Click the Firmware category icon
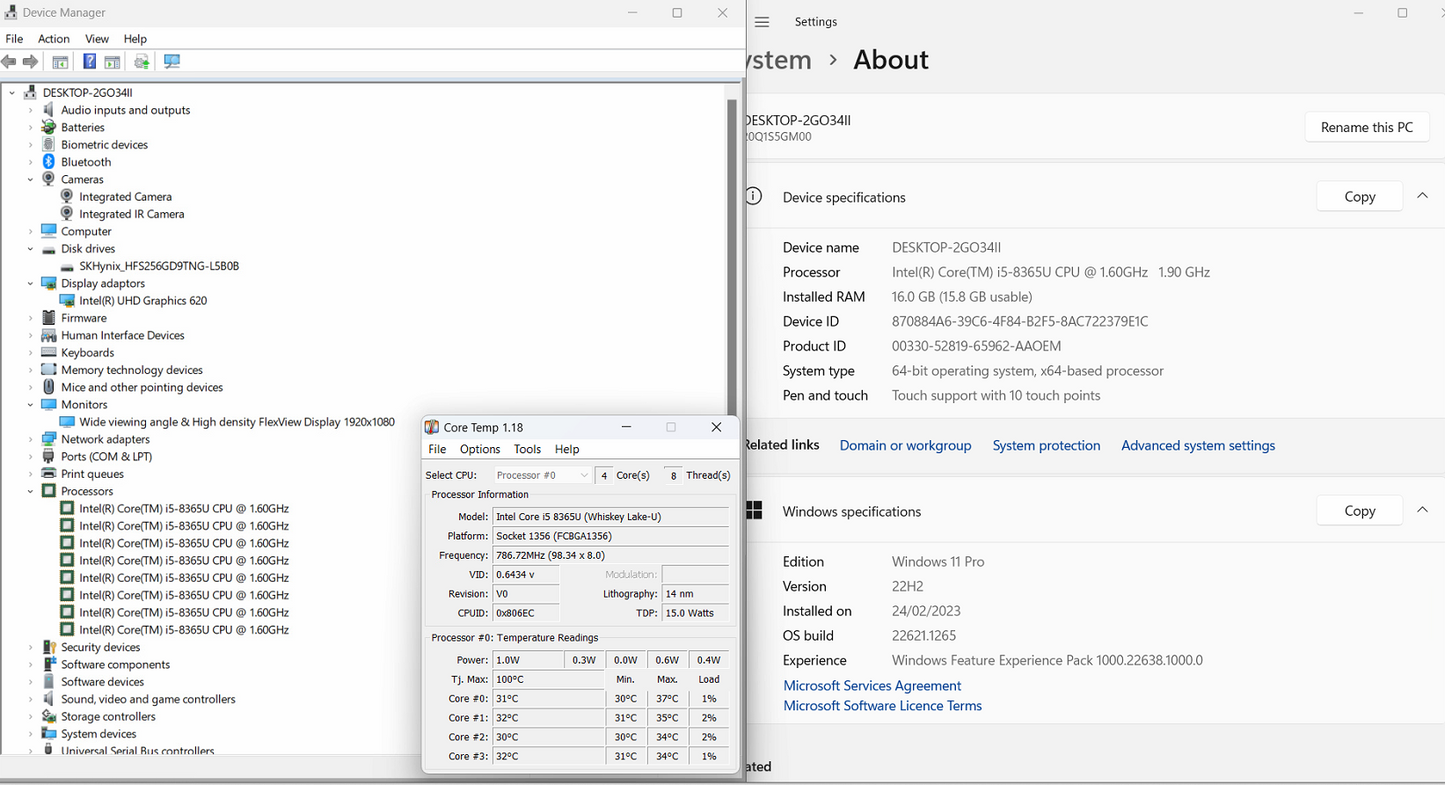 pyautogui.click(x=48, y=318)
